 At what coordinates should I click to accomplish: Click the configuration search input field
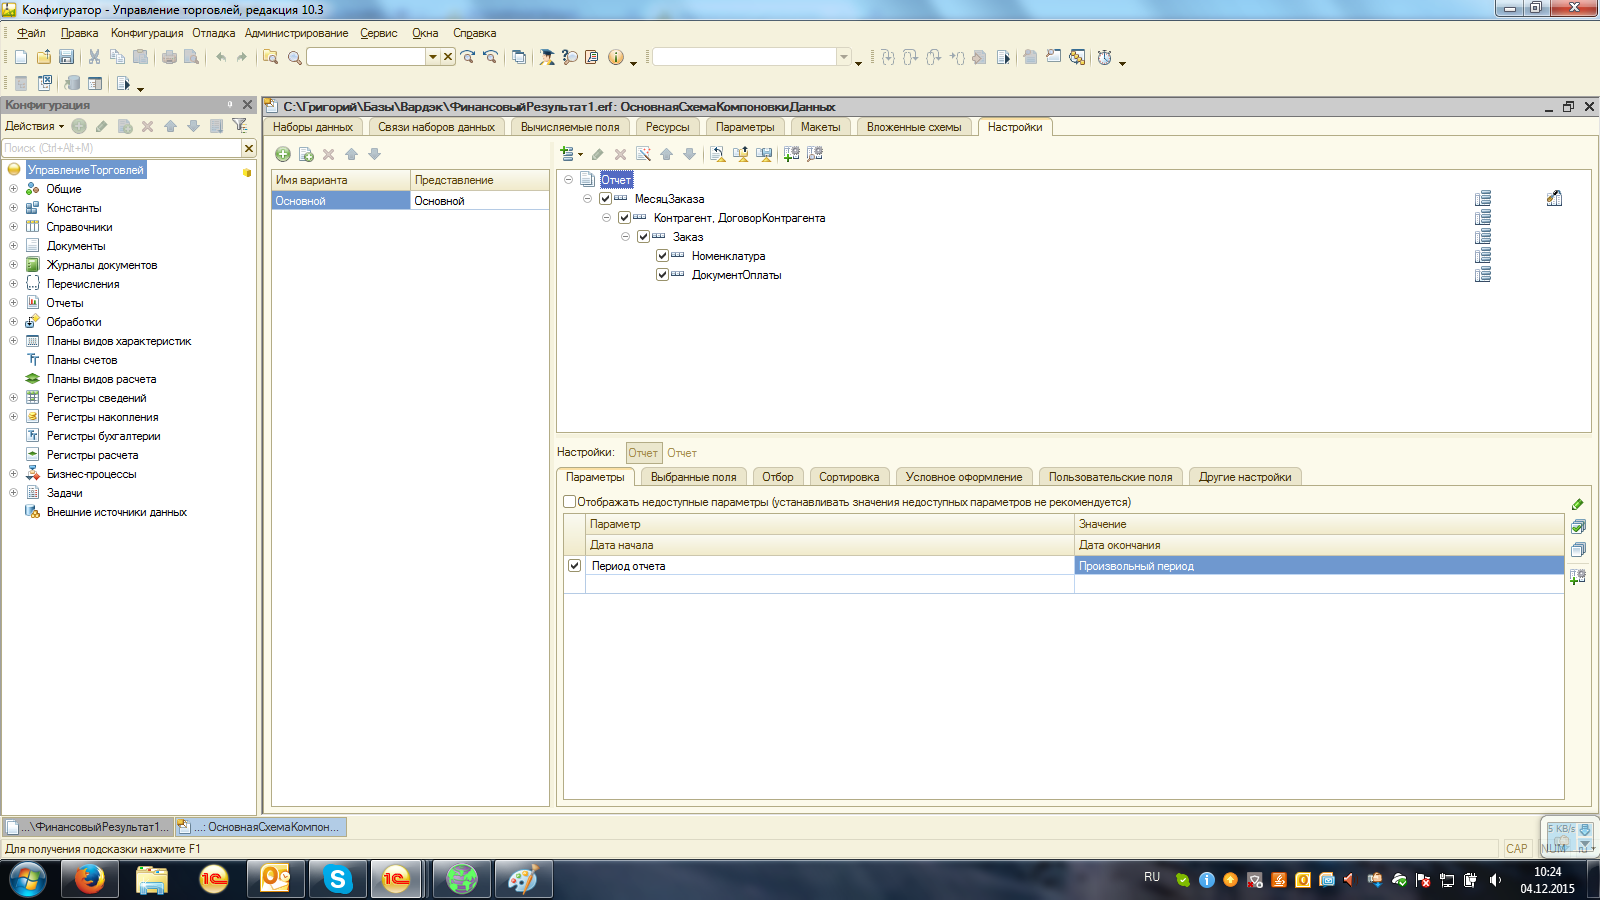click(122, 148)
